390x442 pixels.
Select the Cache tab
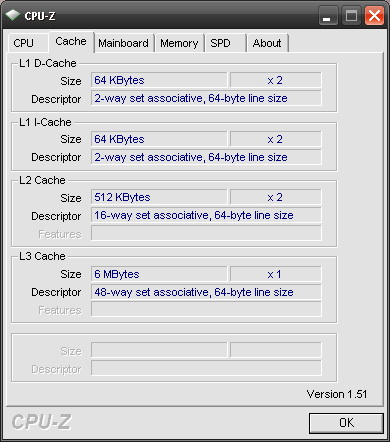pyautogui.click(x=71, y=41)
